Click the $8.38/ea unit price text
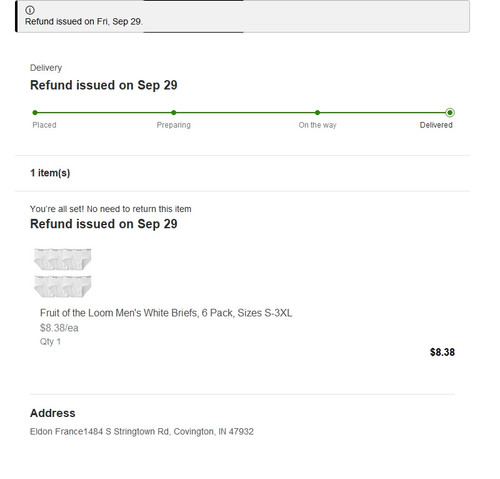 tap(59, 328)
